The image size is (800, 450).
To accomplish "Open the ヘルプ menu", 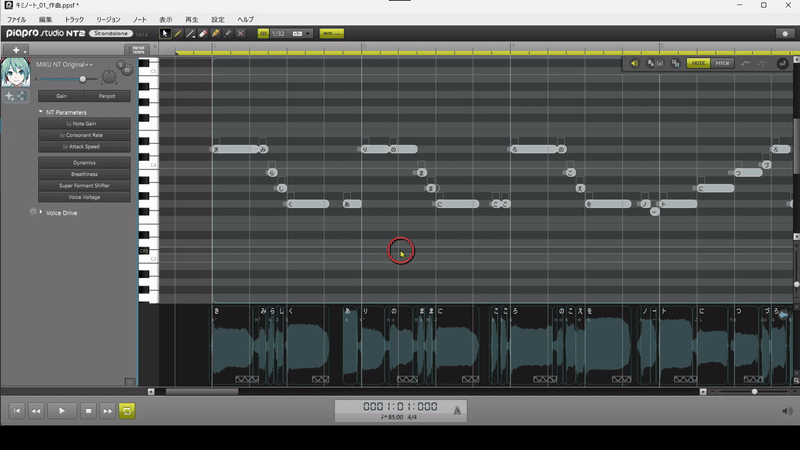I will (x=245, y=19).
